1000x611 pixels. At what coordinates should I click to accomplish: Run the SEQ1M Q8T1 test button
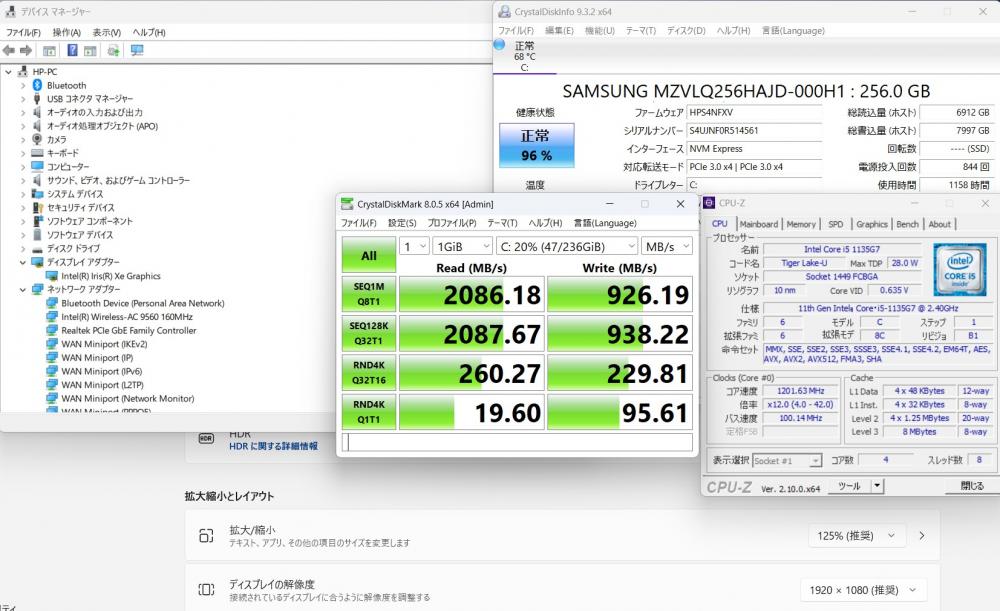click(369, 294)
